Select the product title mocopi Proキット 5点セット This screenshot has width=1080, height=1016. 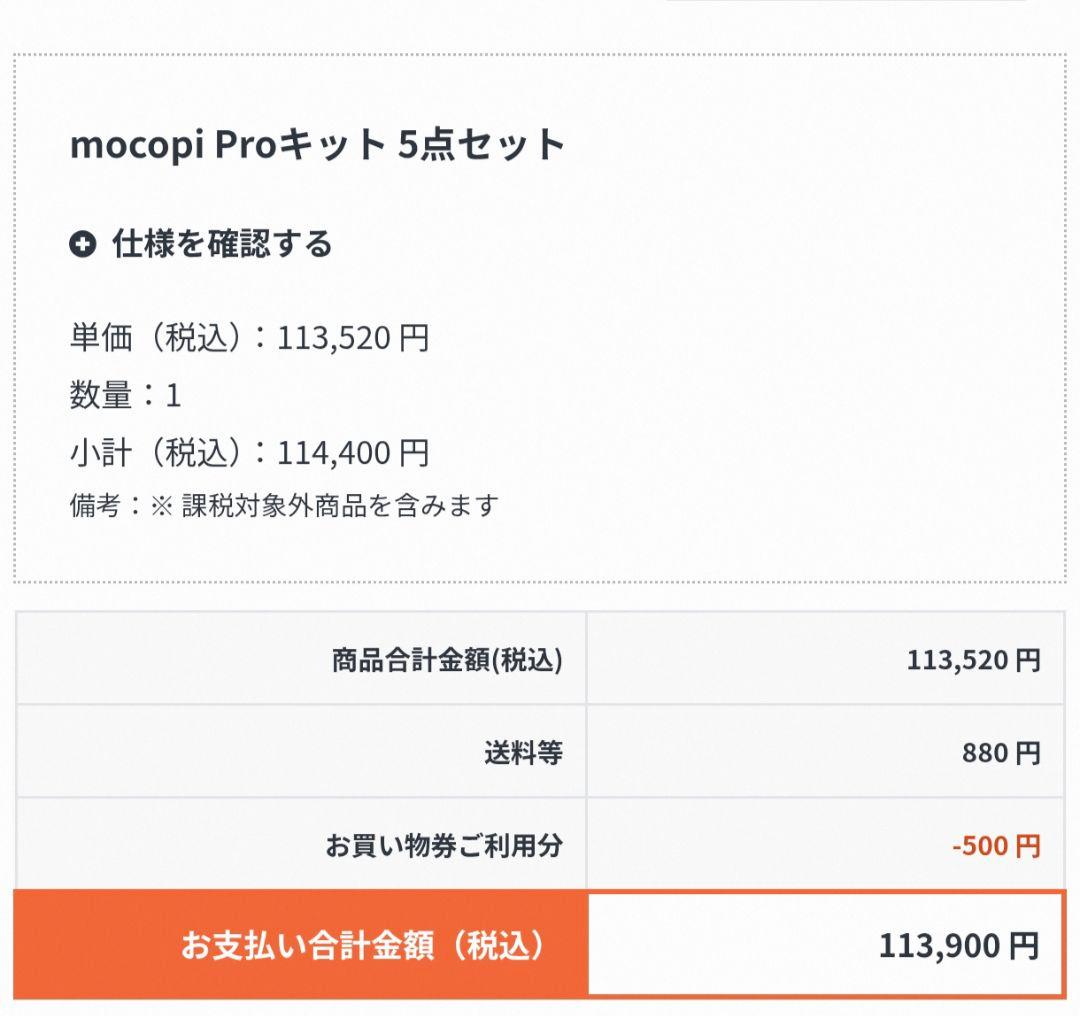point(317,143)
